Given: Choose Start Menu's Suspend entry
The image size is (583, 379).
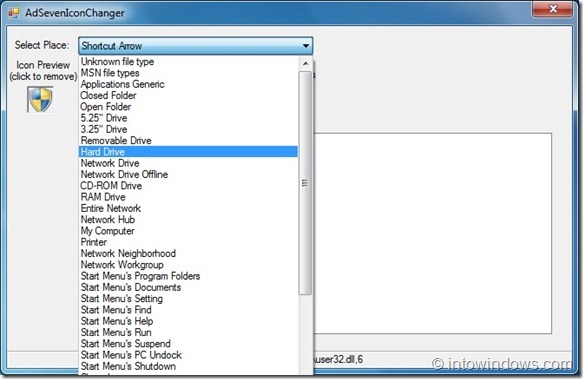Looking at the screenshot, I should coord(189,343).
